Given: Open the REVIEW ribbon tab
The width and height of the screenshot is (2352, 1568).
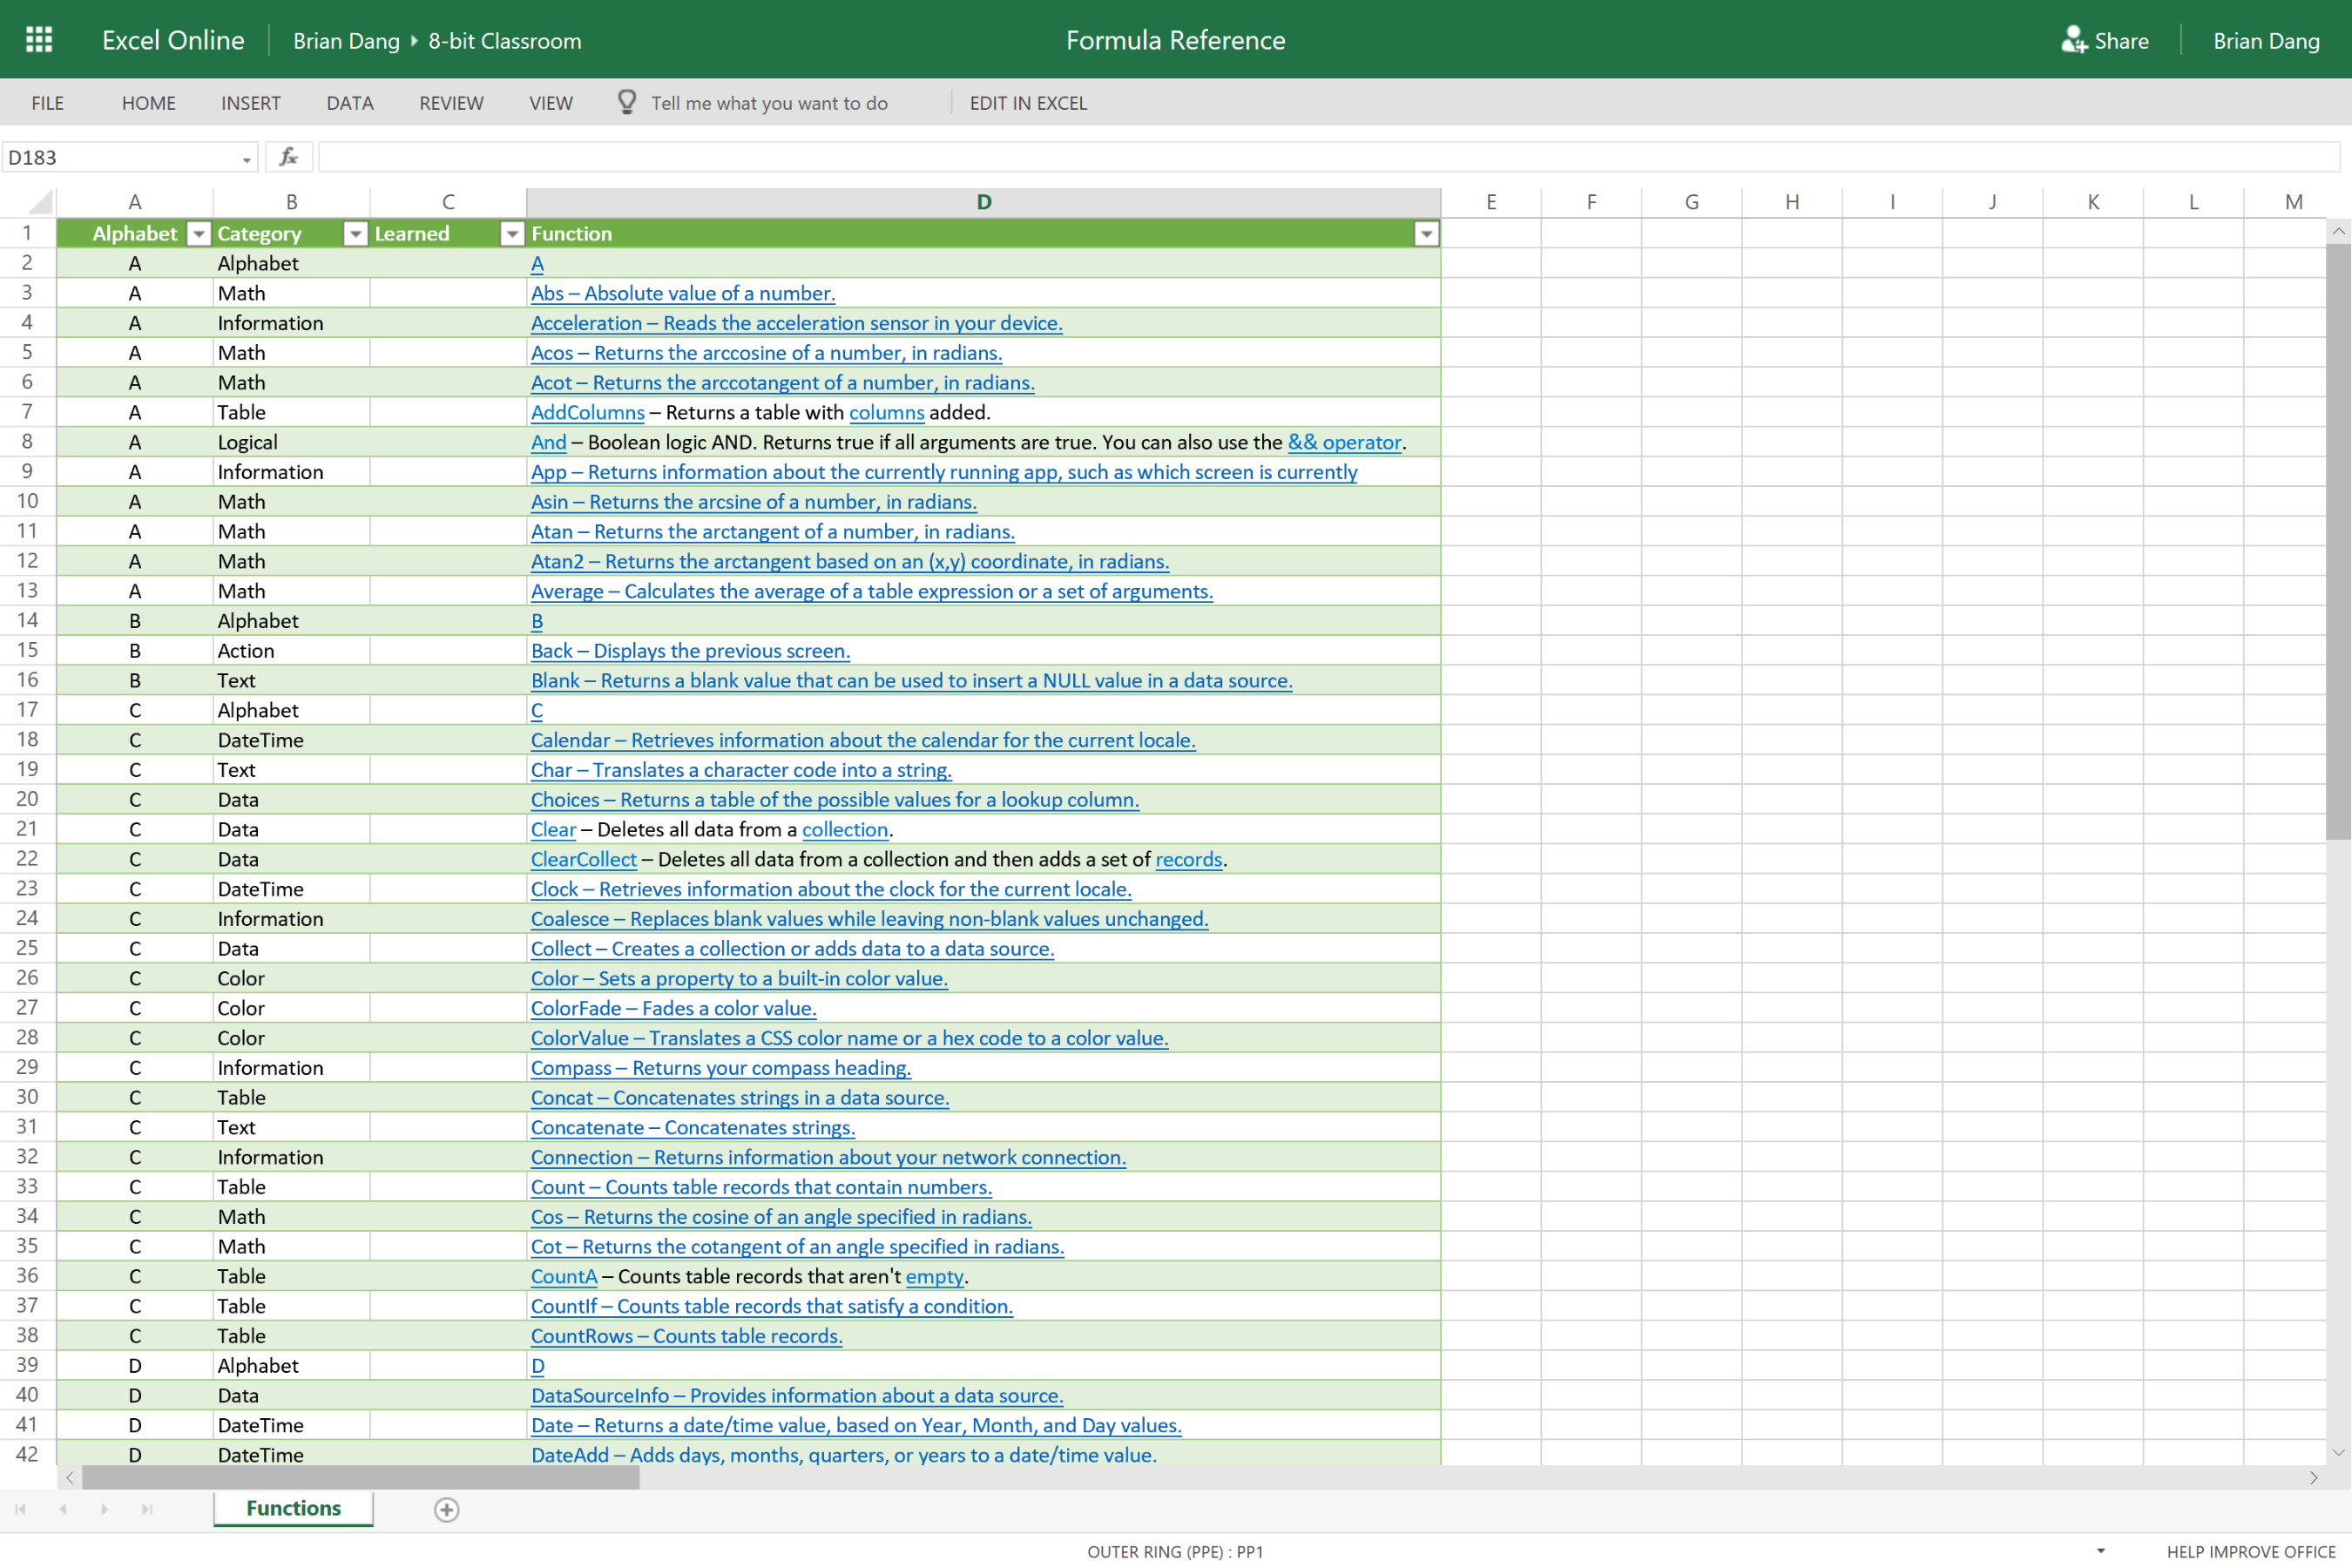Looking at the screenshot, I should pos(451,103).
